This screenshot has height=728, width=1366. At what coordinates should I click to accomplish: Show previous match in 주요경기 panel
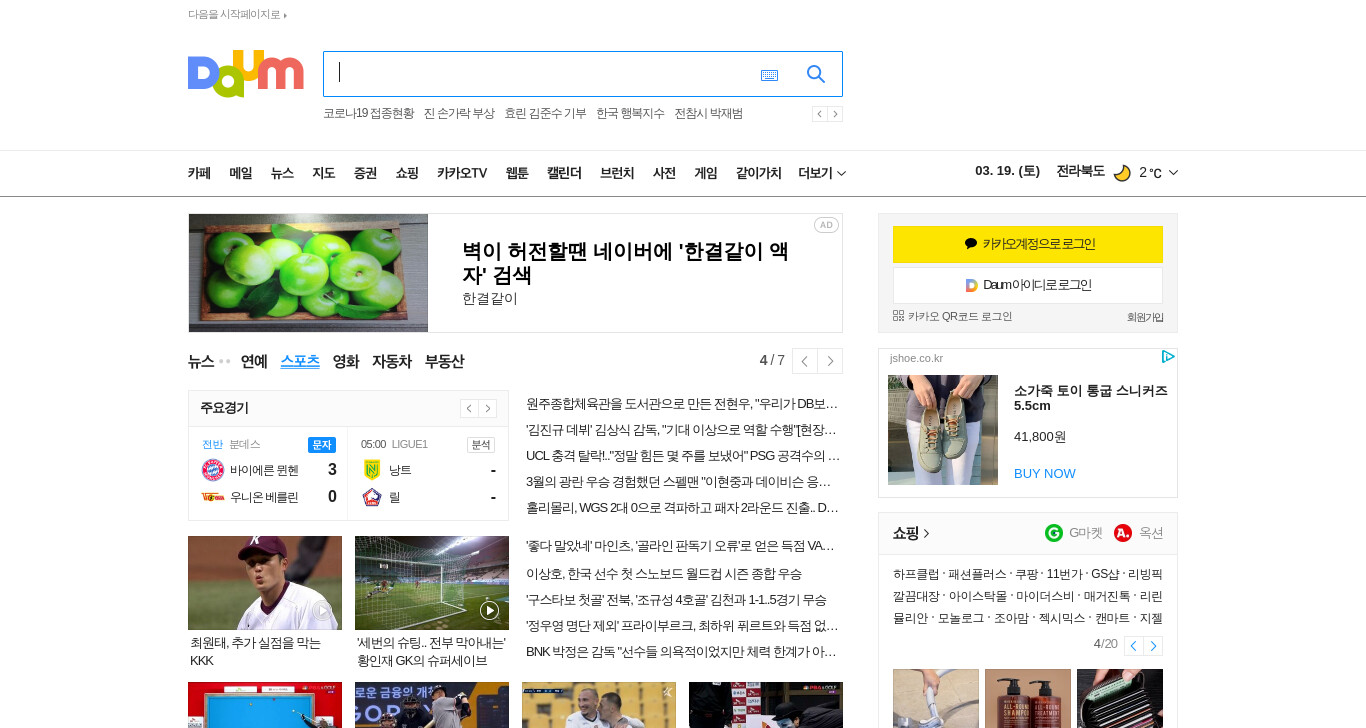coord(469,408)
